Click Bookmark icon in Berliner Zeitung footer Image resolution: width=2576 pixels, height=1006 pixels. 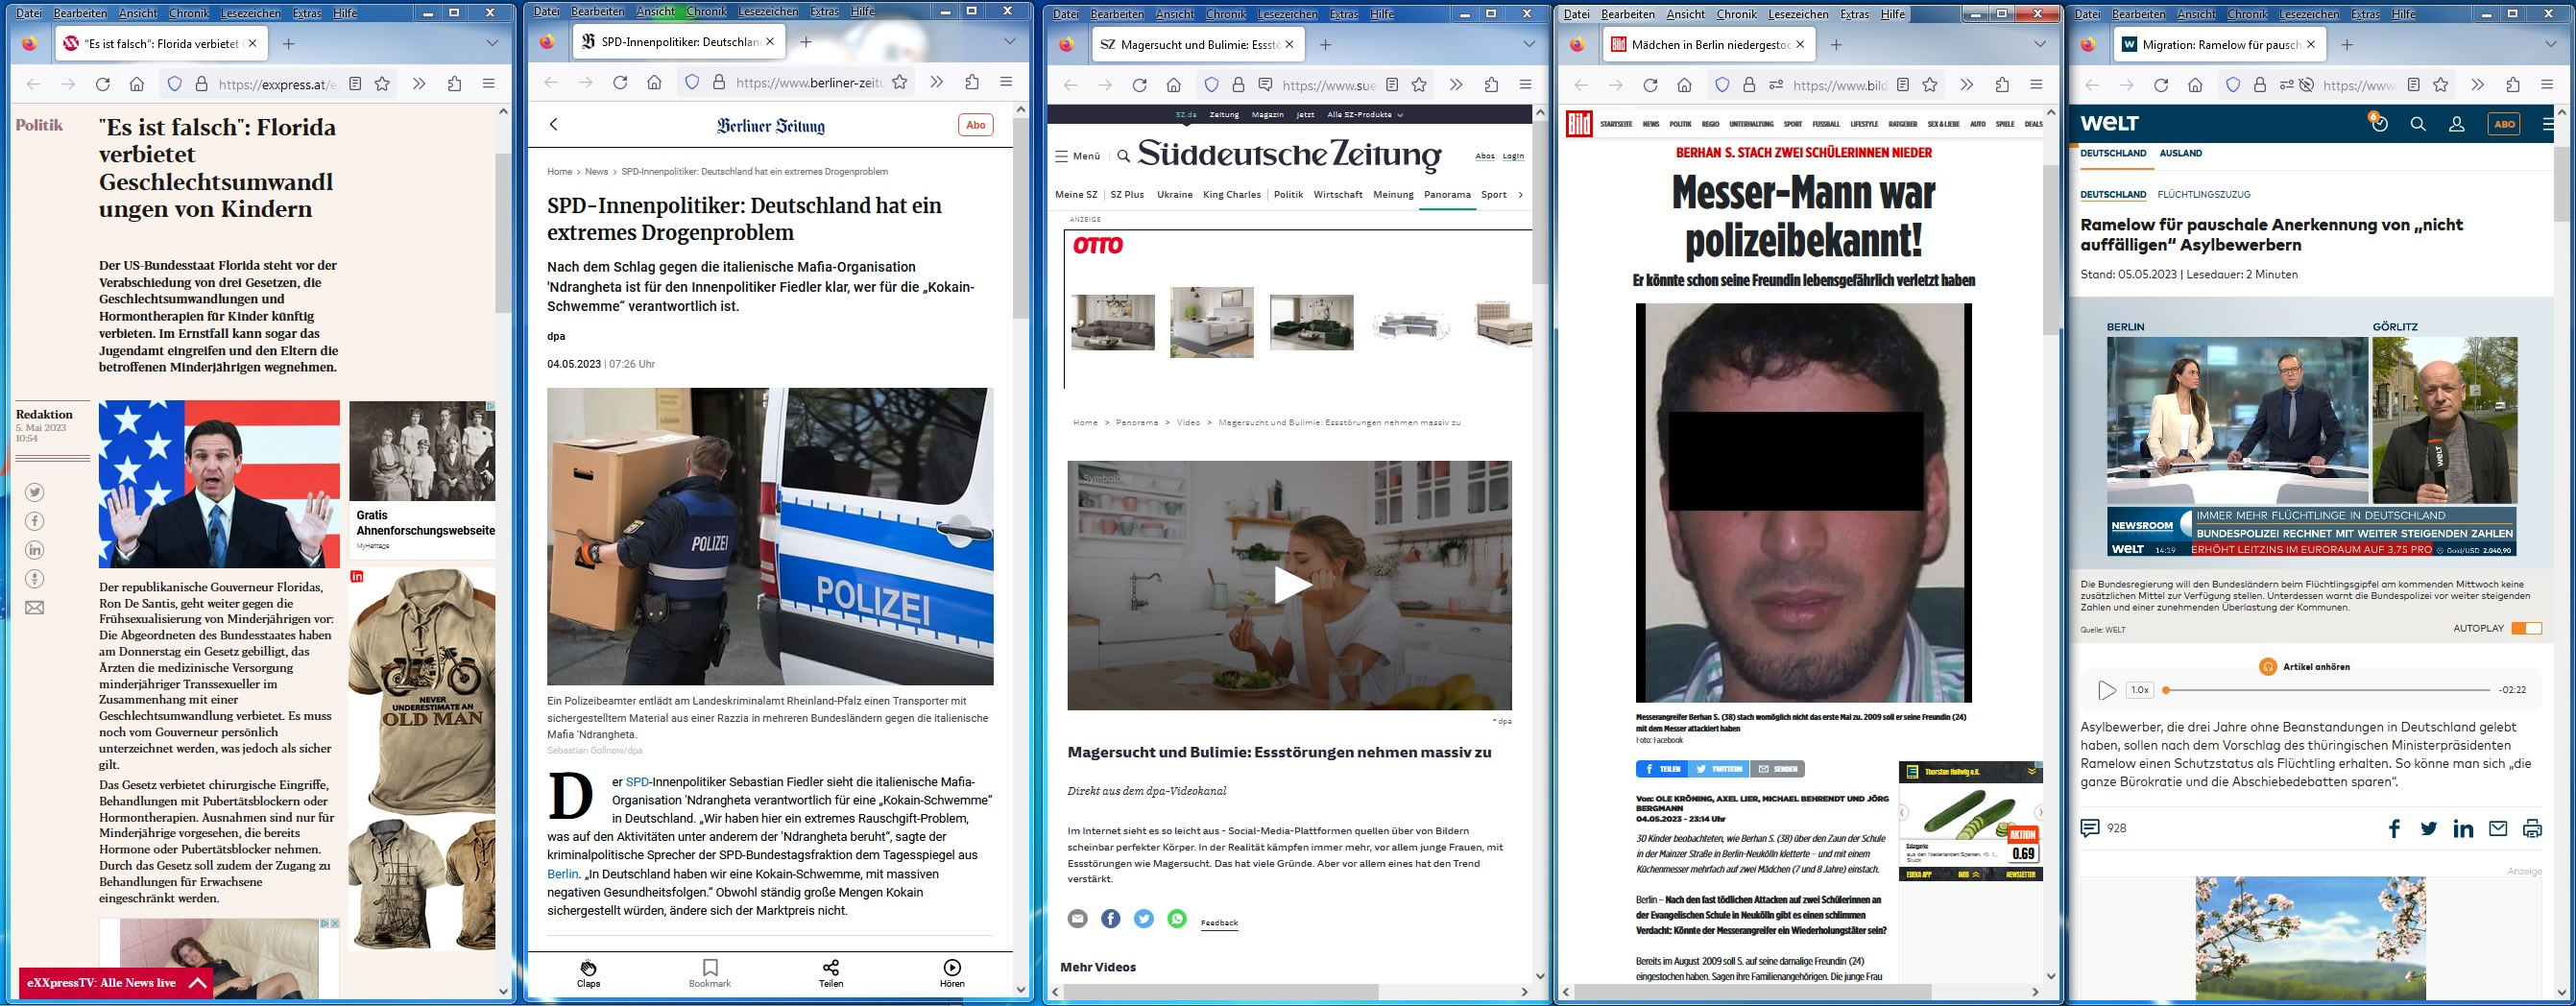(x=710, y=968)
